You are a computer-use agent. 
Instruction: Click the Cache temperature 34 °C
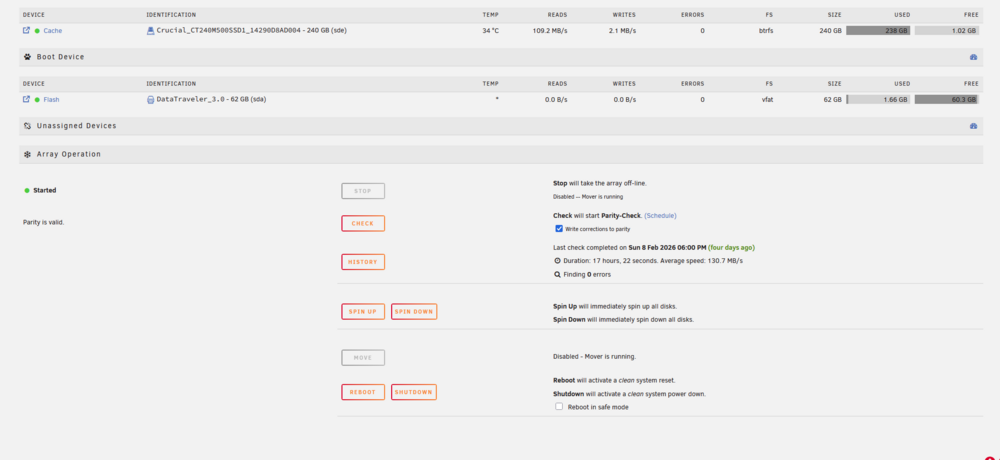(491, 31)
